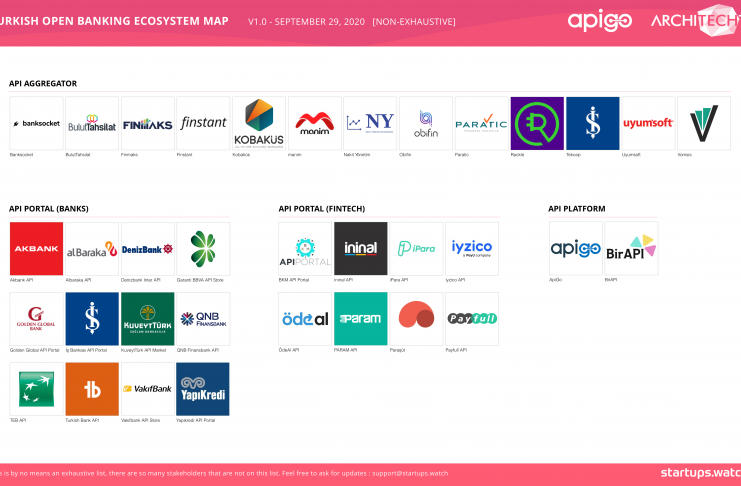741x486 pixels.
Task: Select the VakıfBank logo
Action: point(148,389)
